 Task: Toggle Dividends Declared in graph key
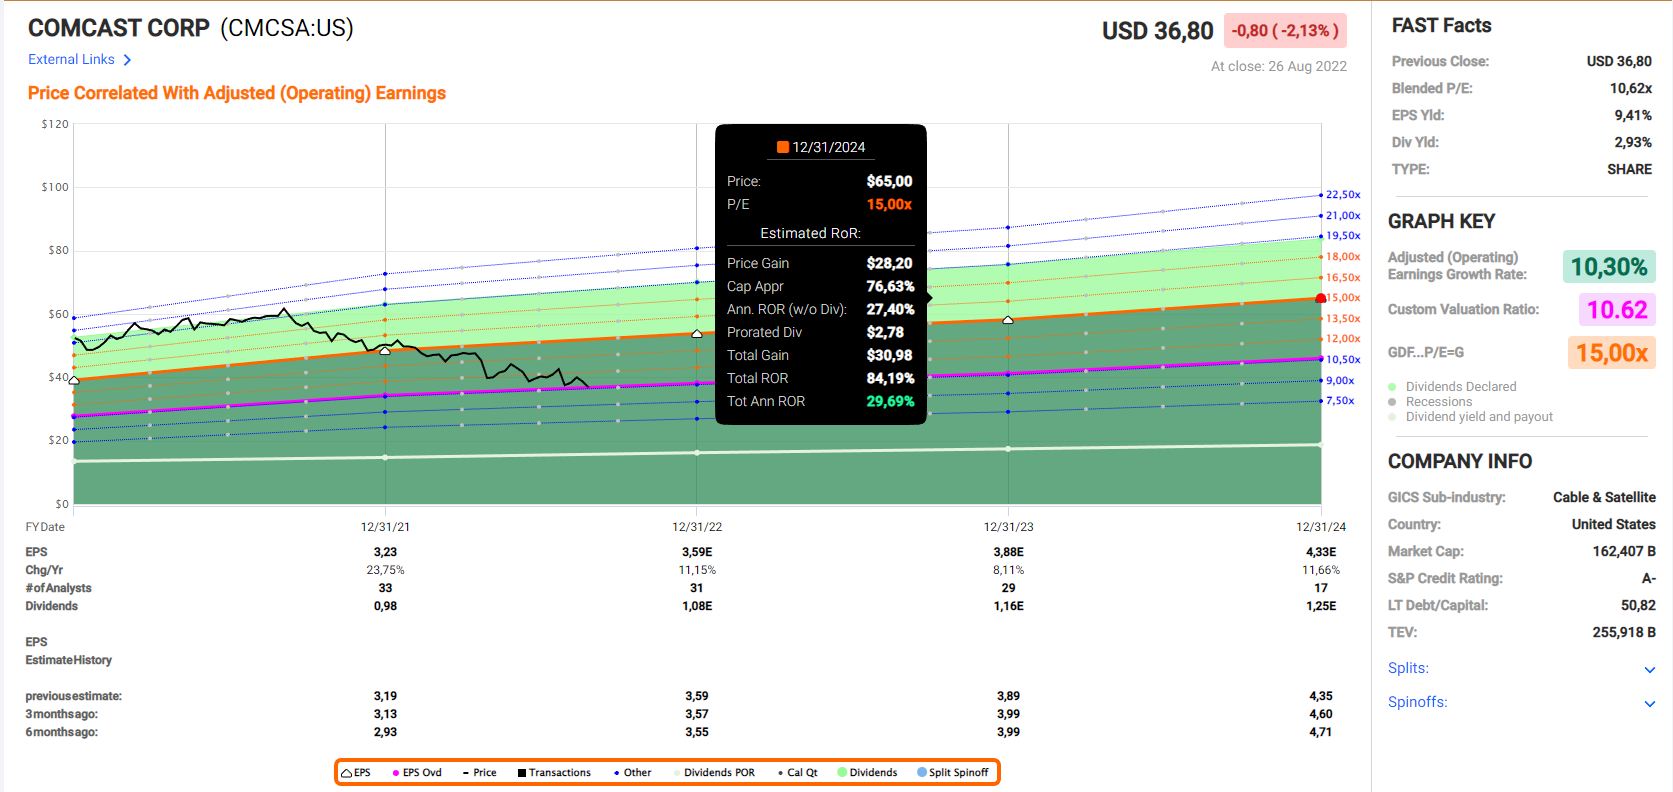(1392, 387)
